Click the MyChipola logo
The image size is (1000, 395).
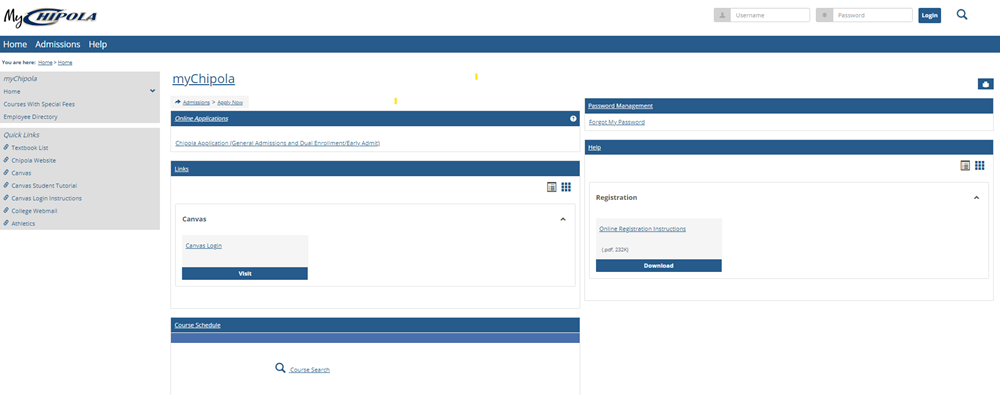[x=50, y=17]
